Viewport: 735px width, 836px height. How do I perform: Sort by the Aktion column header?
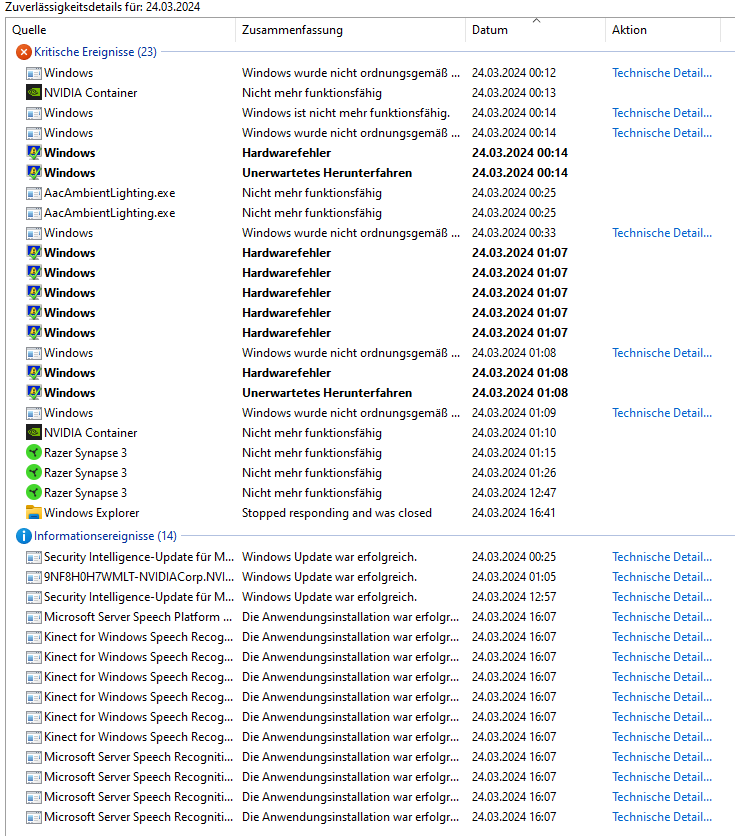(x=663, y=30)
